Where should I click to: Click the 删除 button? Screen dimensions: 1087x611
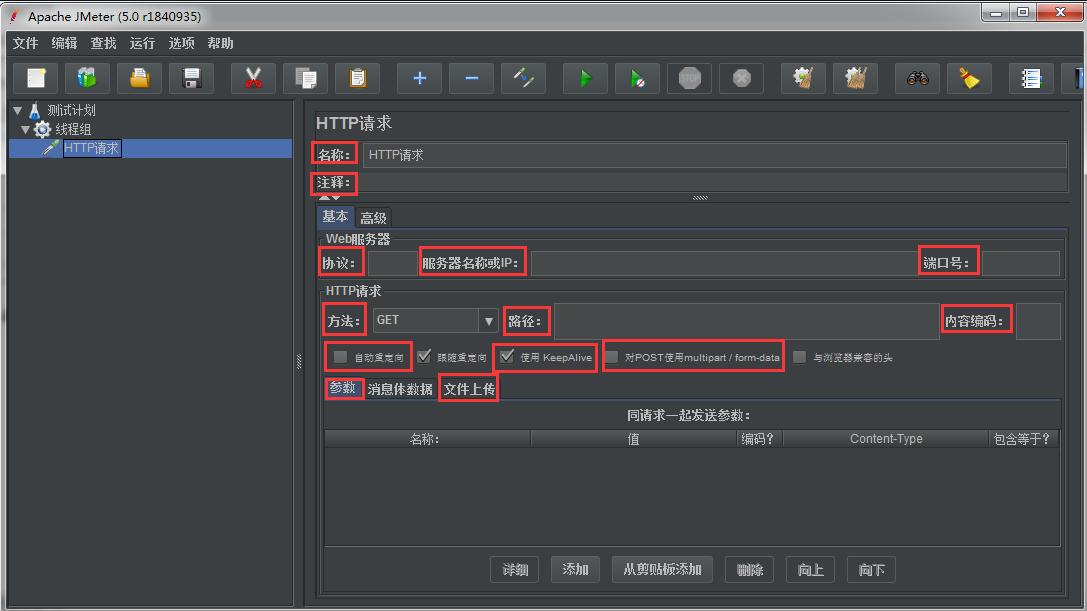click(x=750, y=569)
